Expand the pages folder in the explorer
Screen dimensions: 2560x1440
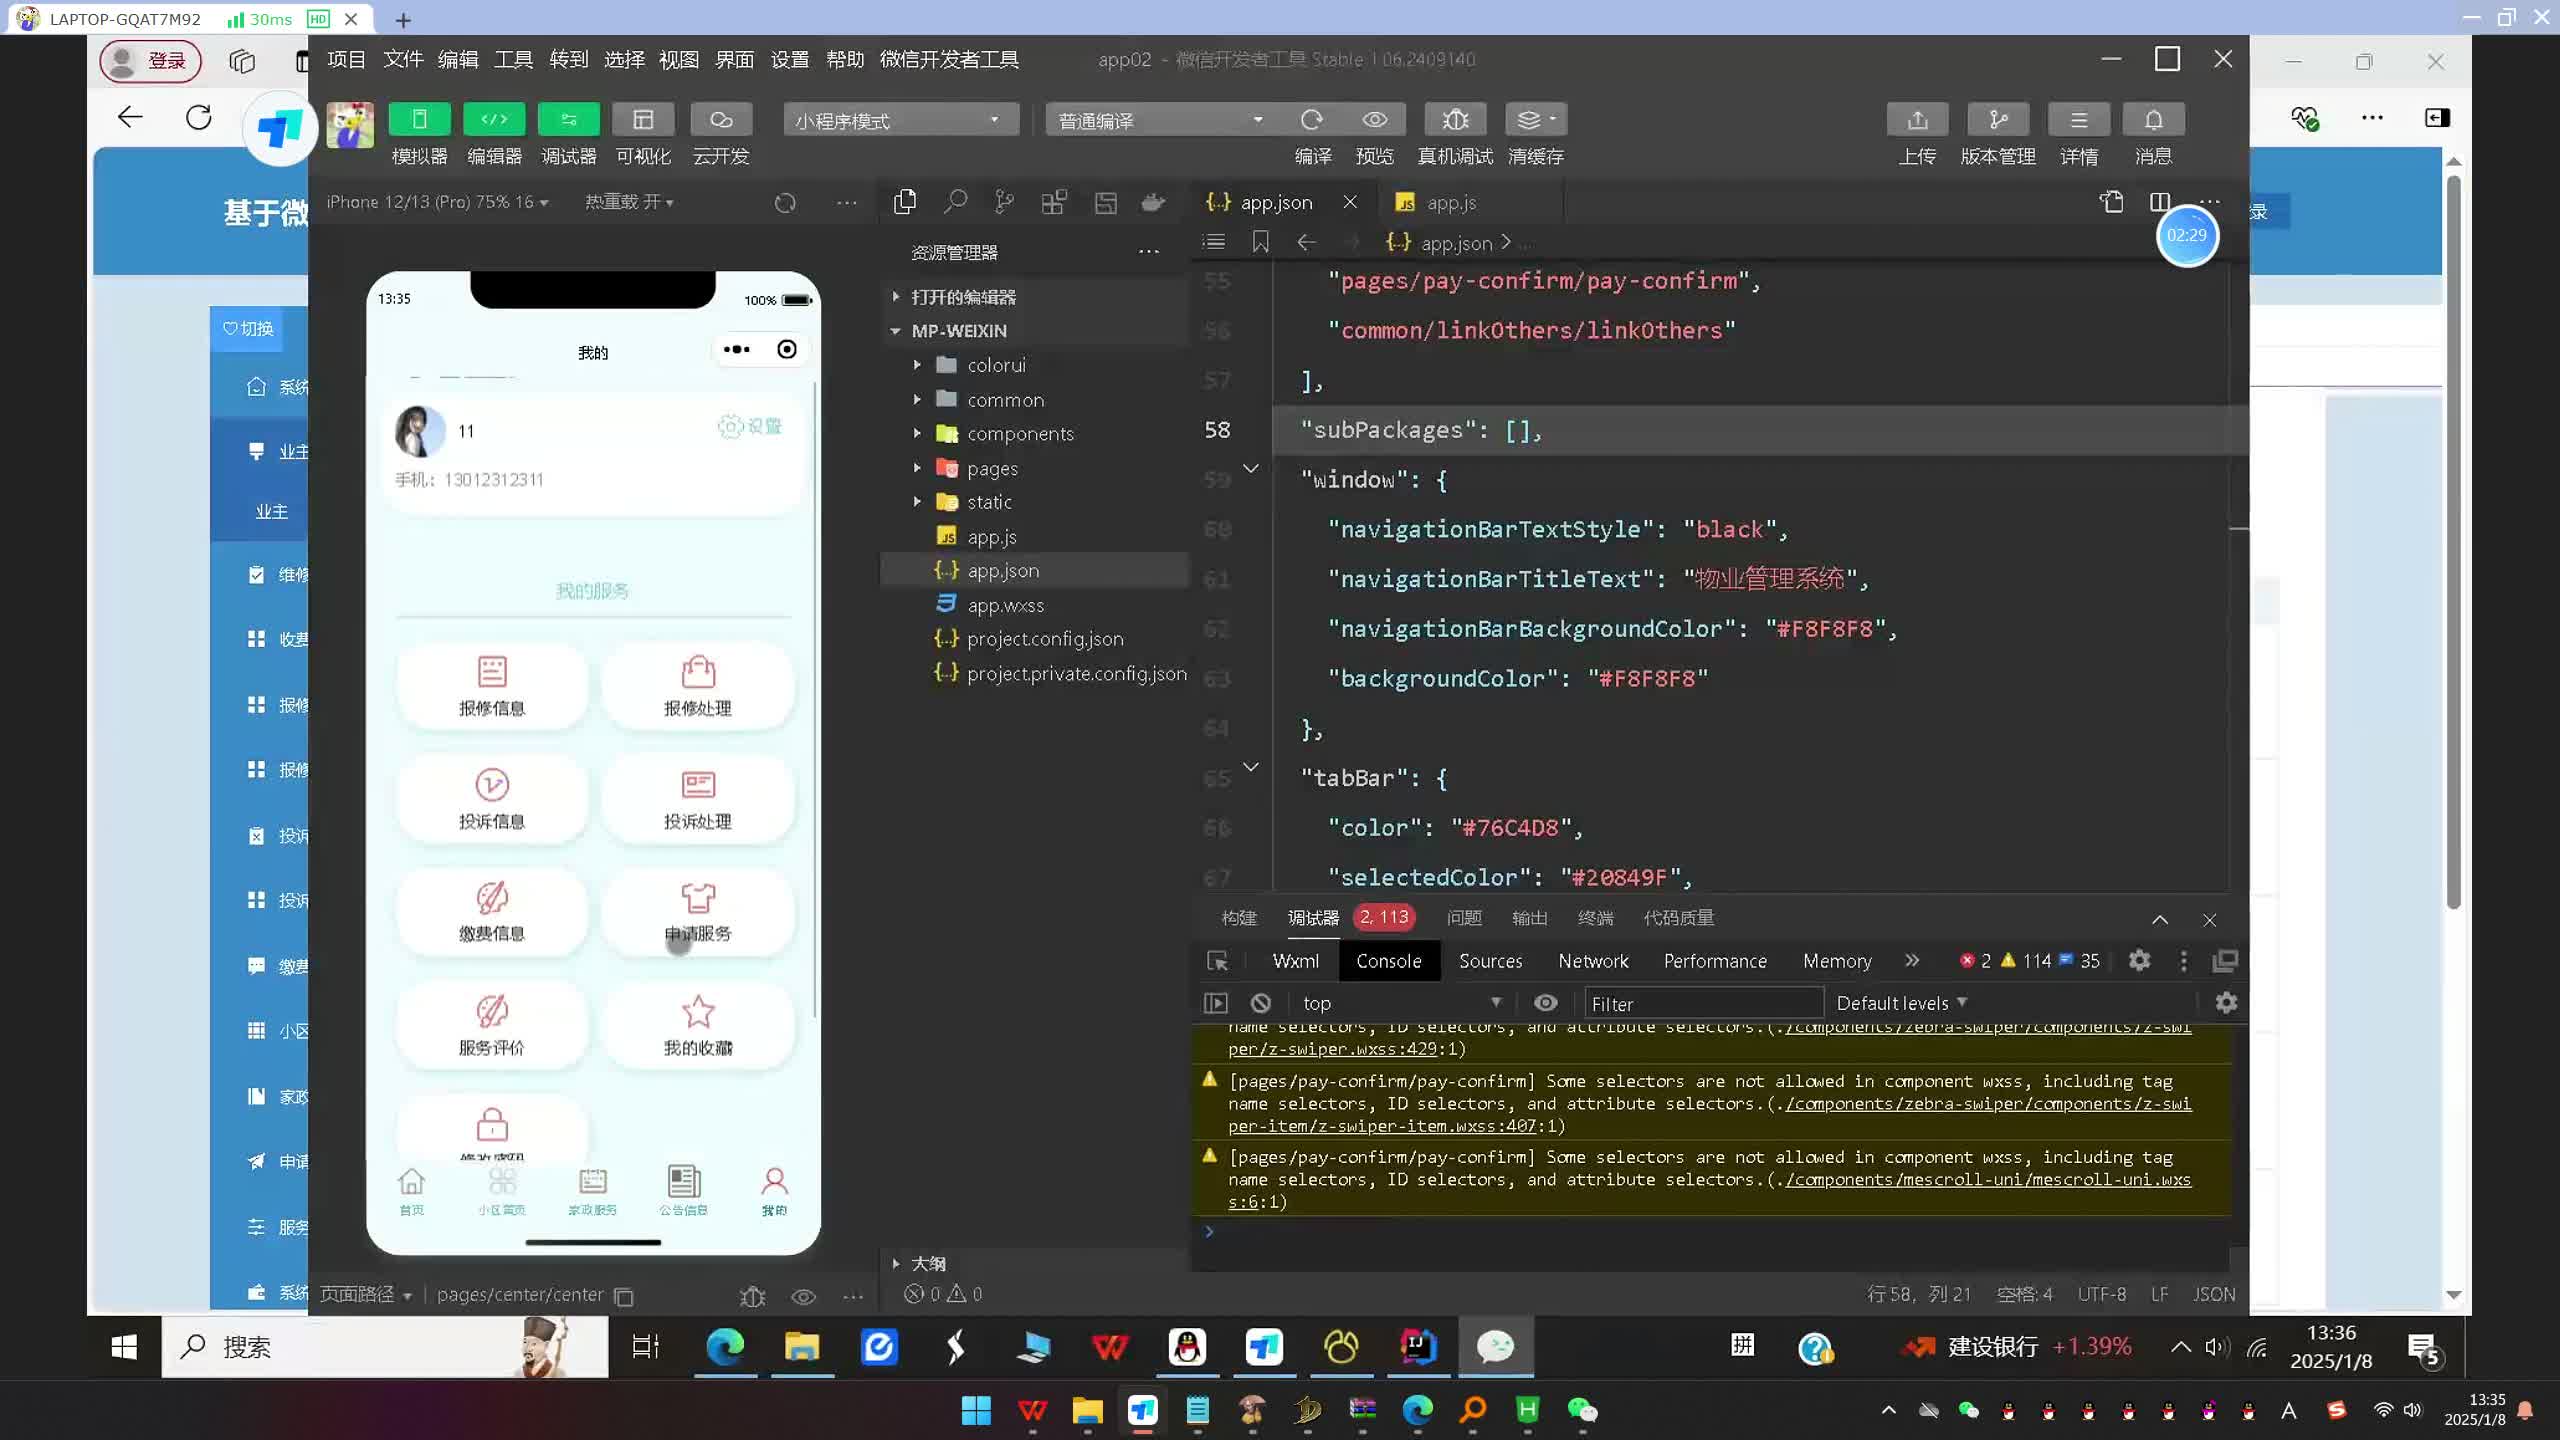[991, 468]
